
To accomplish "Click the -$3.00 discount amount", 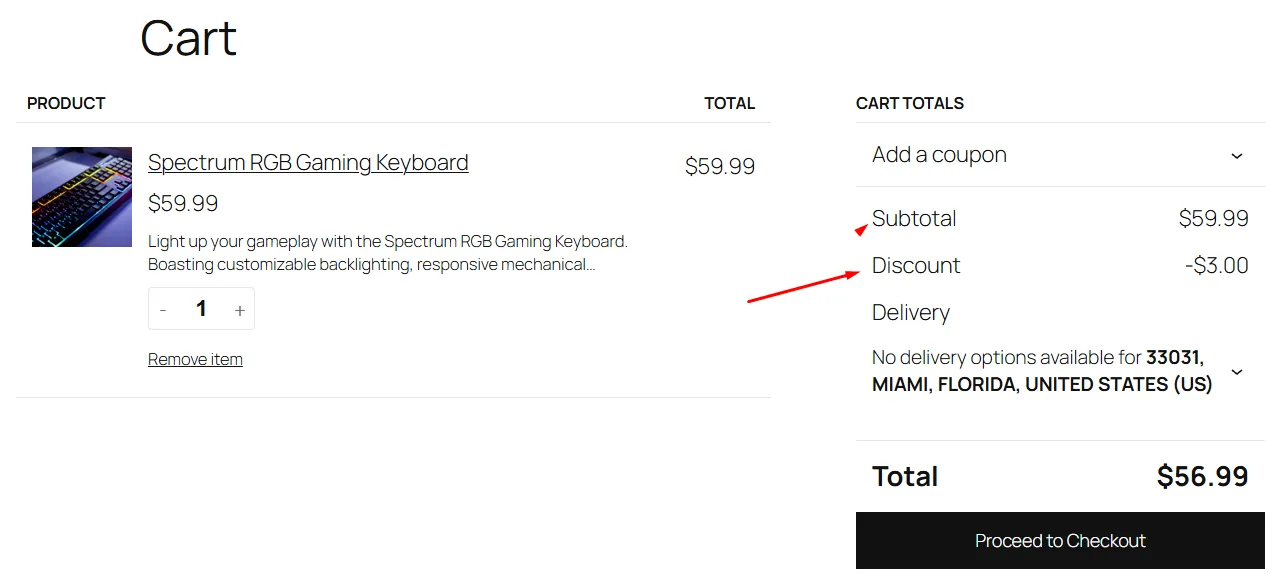I will (x=1216, y=265).
